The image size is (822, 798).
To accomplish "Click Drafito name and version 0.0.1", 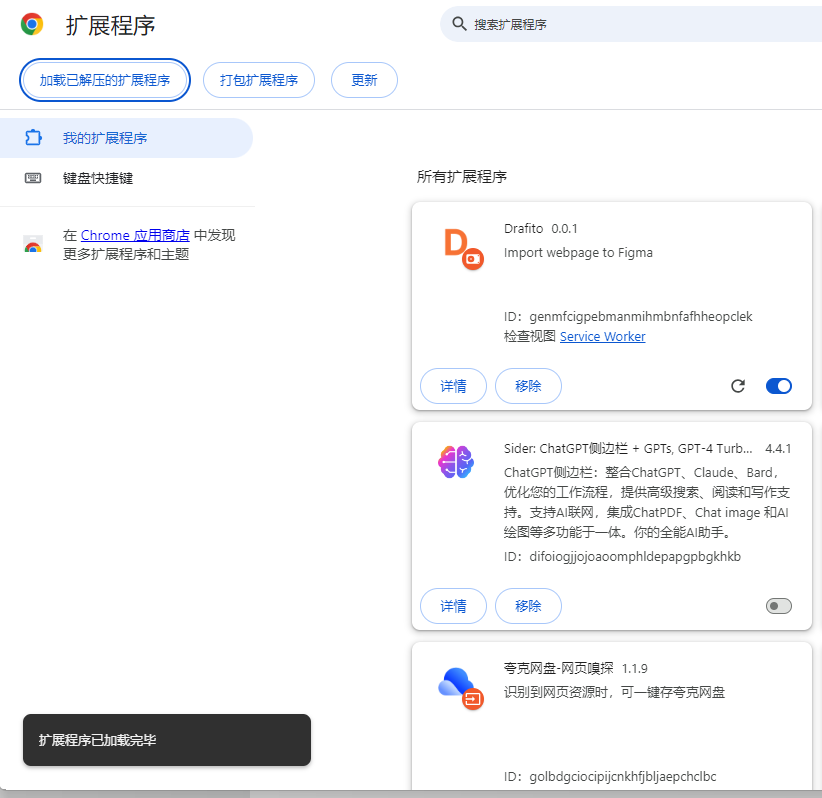I will (540, 229).
